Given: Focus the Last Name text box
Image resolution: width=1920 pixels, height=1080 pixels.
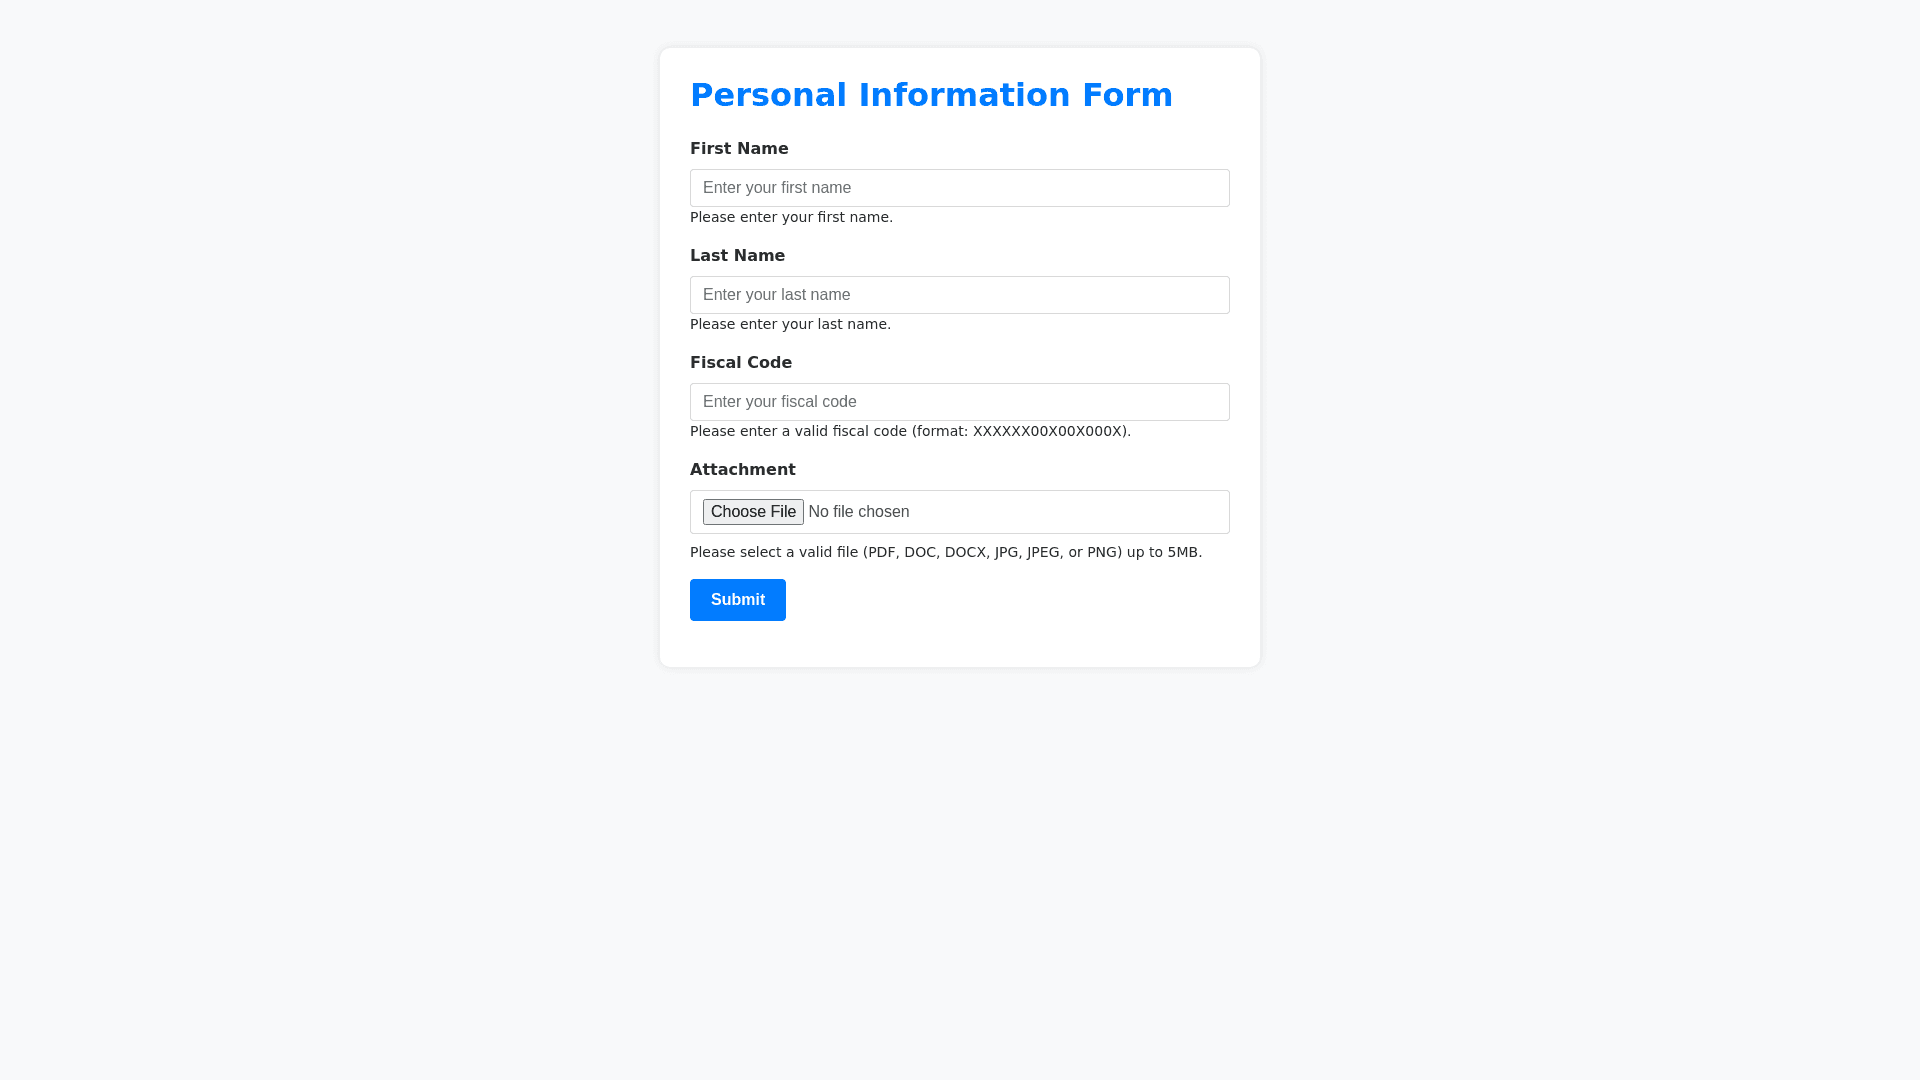Looking at the screenshot, I should 960,295.
